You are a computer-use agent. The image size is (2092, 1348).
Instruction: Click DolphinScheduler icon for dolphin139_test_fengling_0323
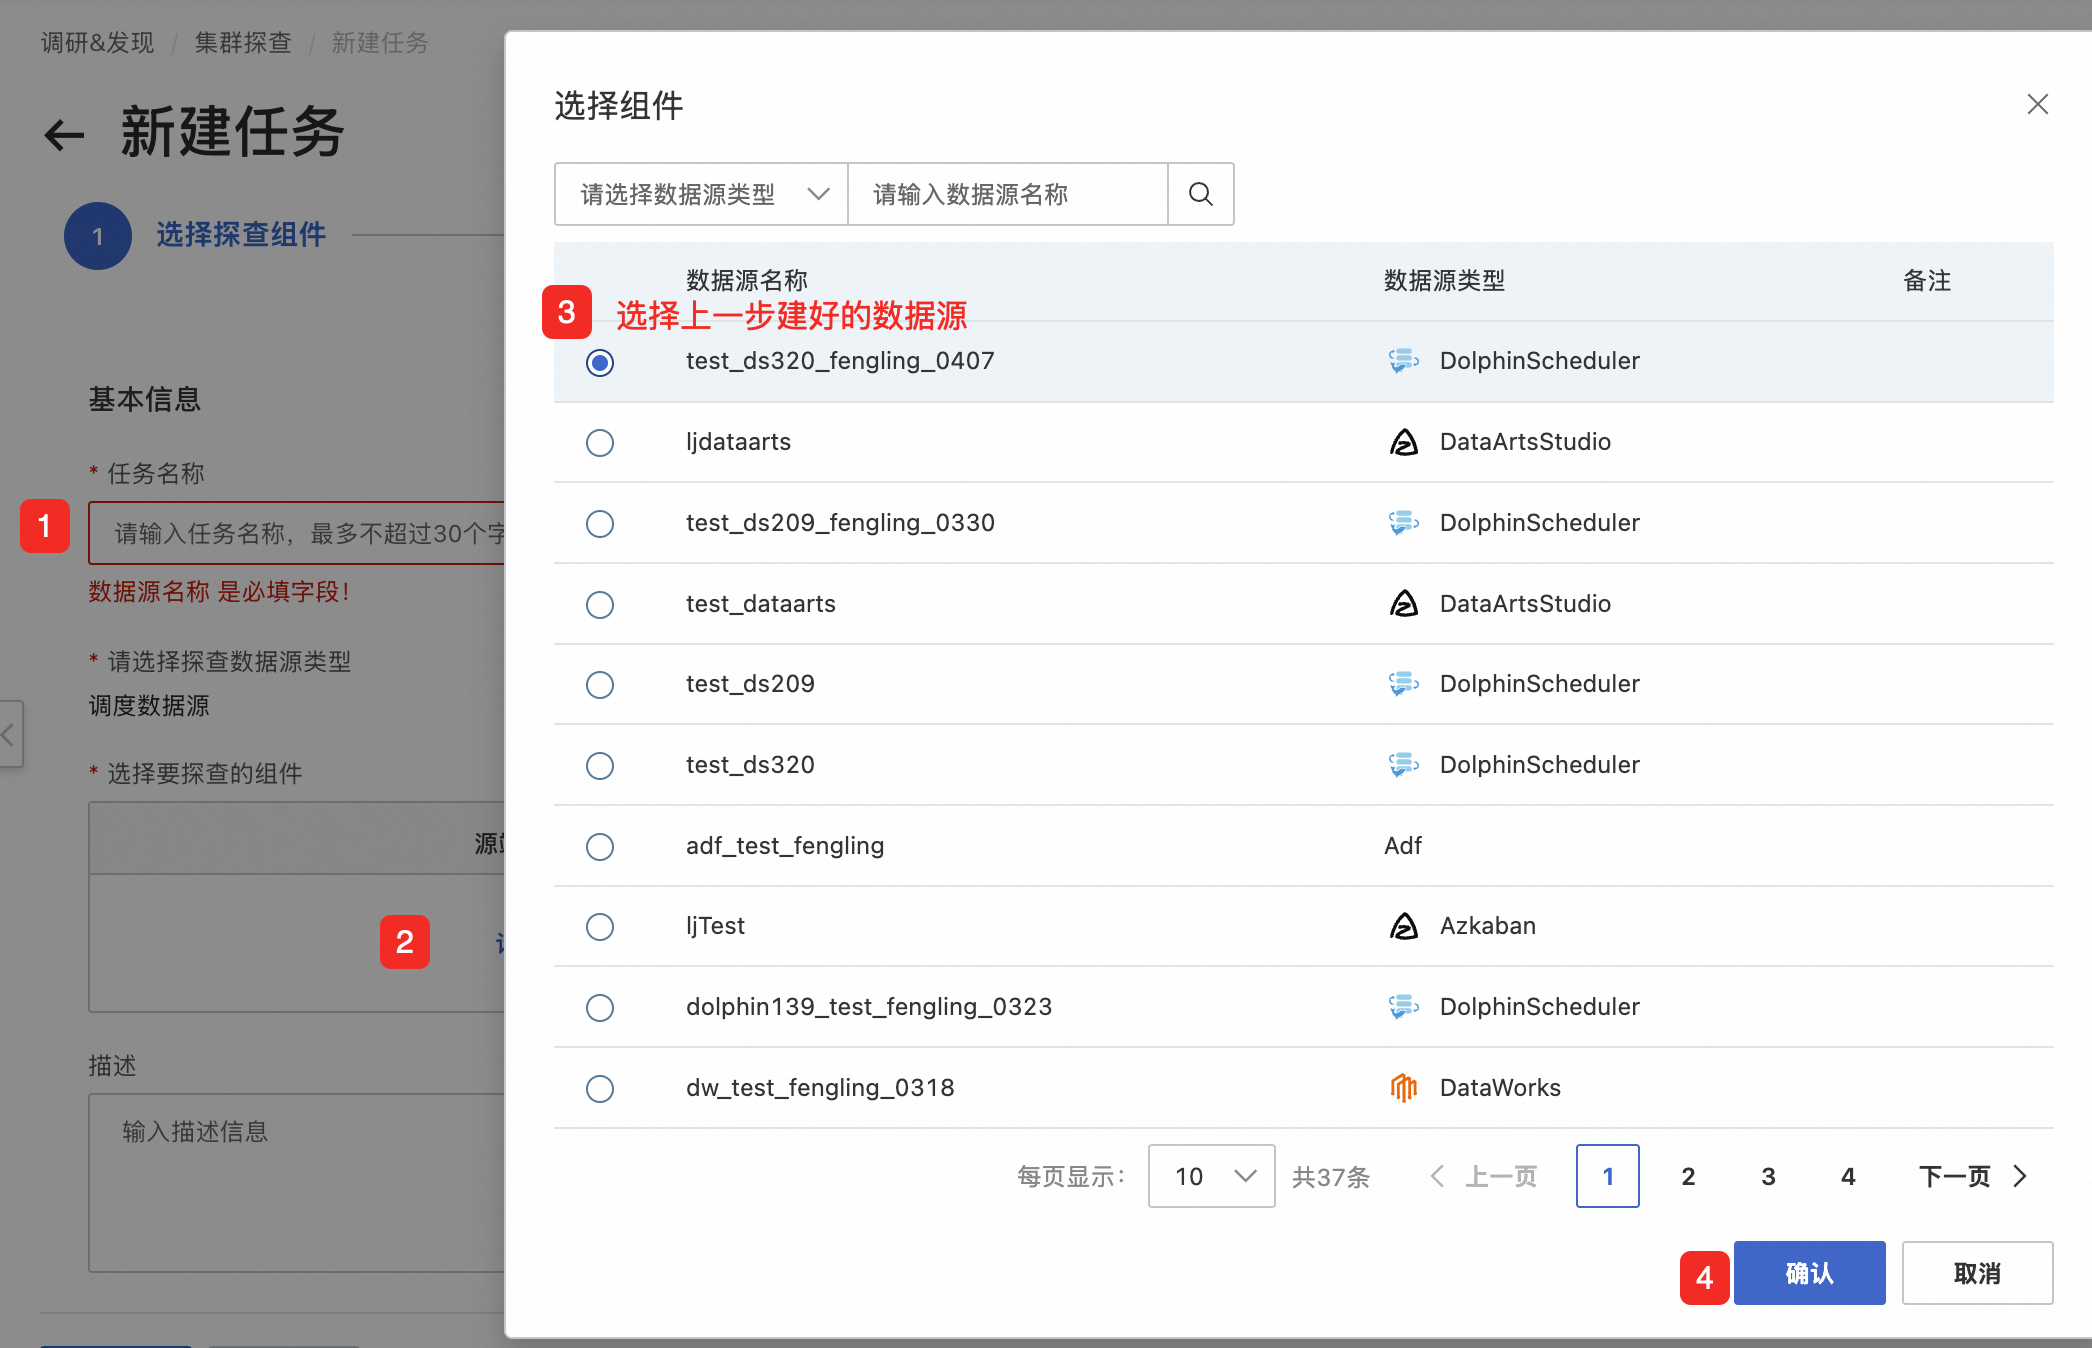[x=1404, y=1007]
